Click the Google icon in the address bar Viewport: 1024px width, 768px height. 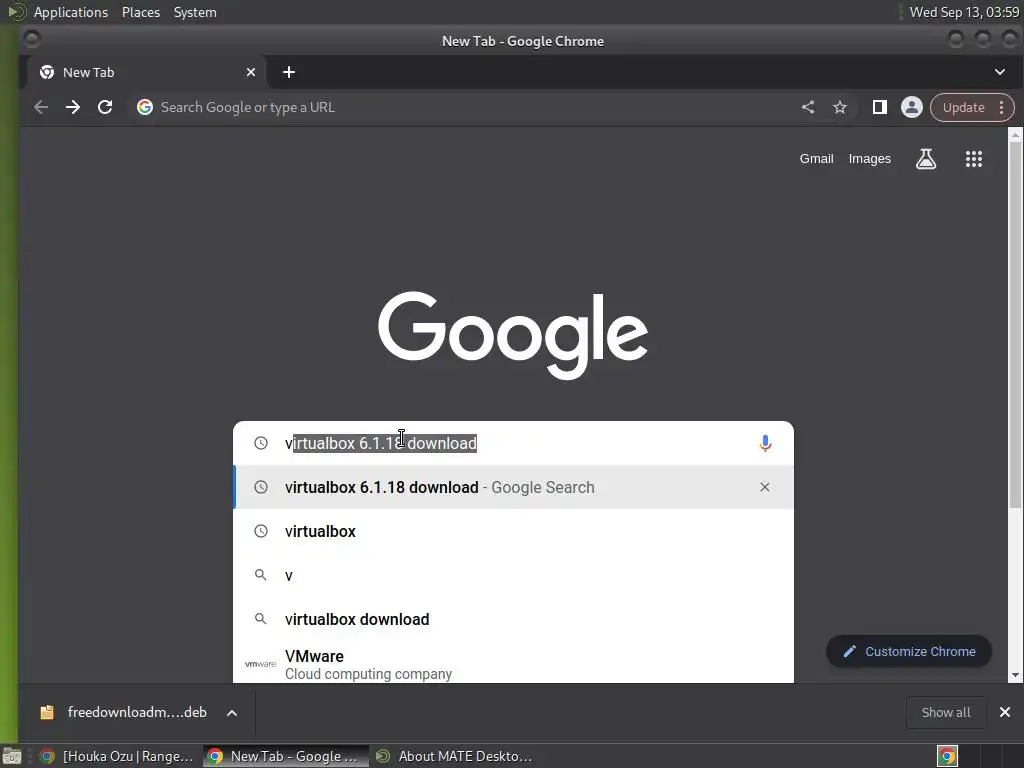(x=145, y=107)
